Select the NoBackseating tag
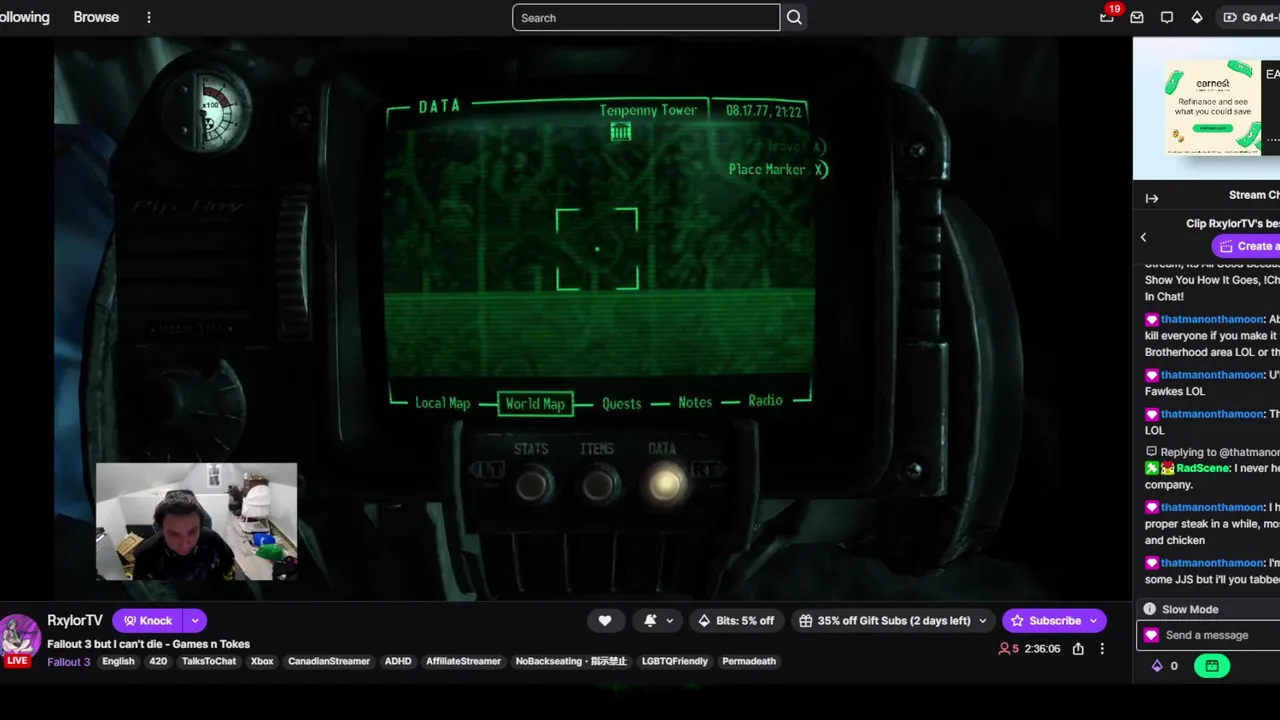The image size is (1280, 720). (571, 662)
